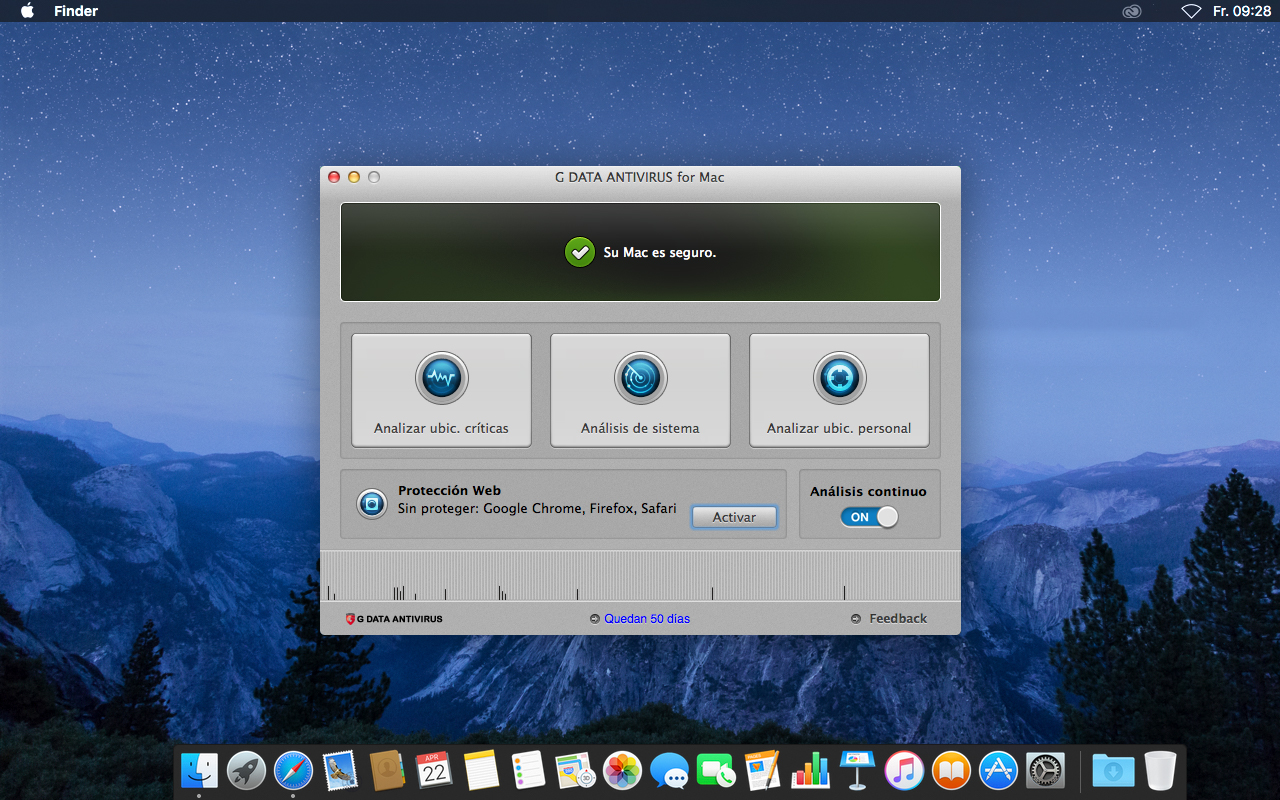Click the Feedback link
This screenshot has height=800, width=1280.
(x=898, y=619)
